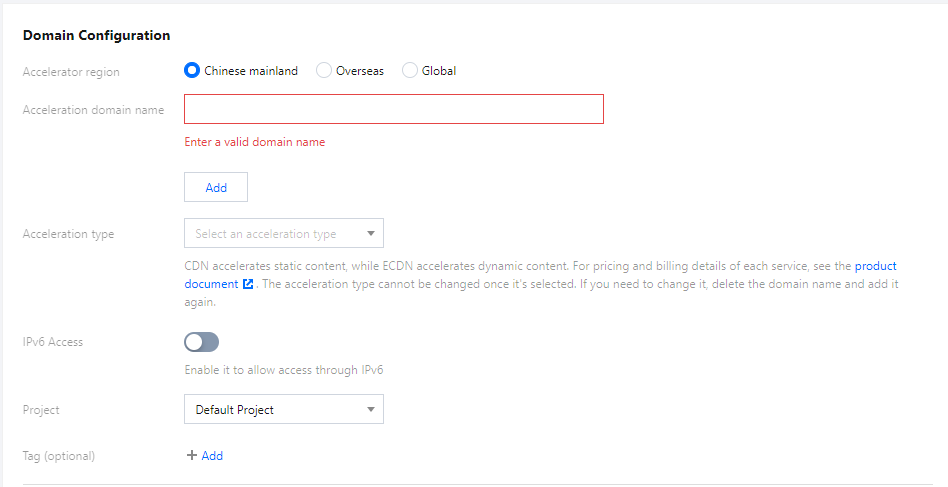The width and height of the screenshot is (948, 487).
Task: Click the Tag (optional) label
Action: tap(58, 456)
